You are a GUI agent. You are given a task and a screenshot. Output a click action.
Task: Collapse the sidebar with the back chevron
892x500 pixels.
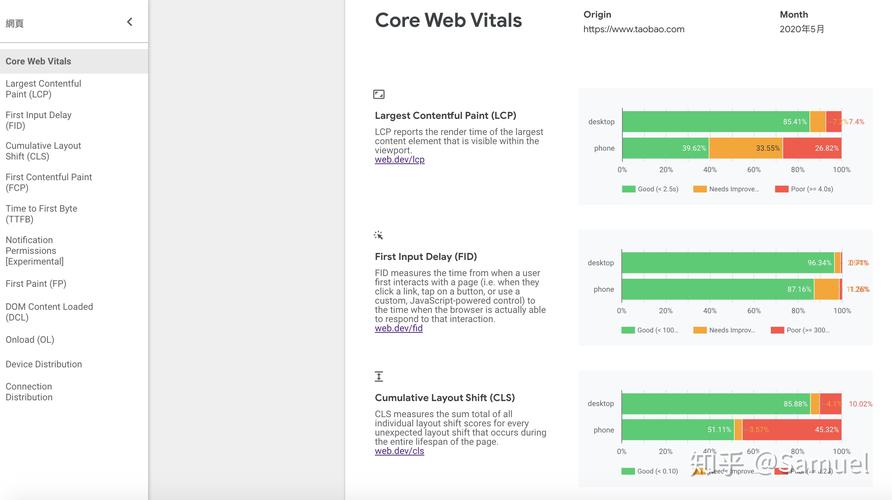(130, 22)
